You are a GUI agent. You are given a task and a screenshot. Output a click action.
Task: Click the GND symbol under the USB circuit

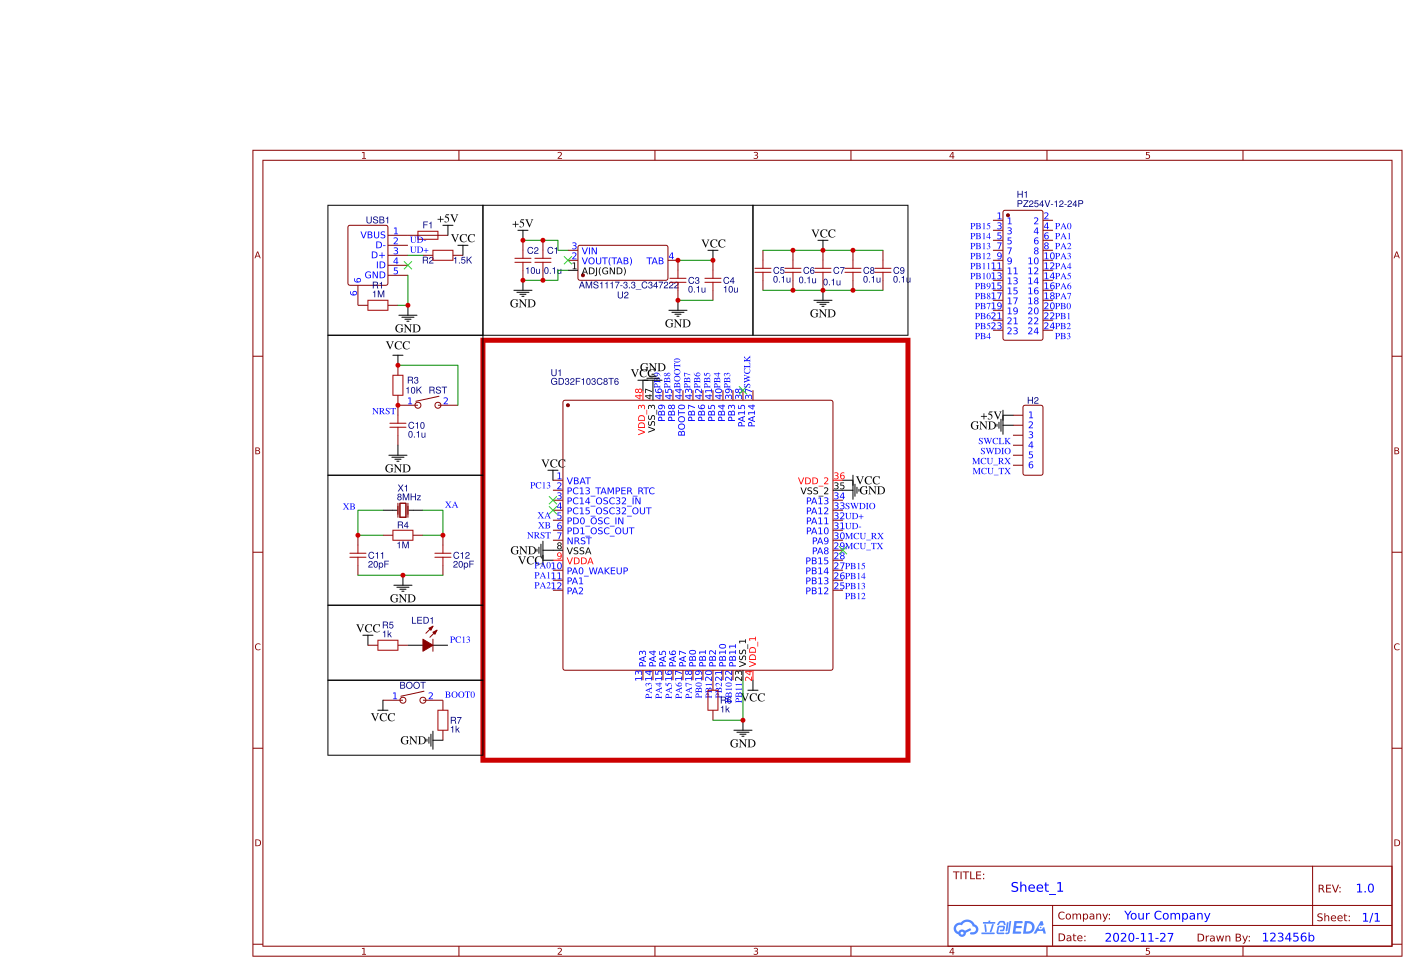click(x=408, y=321)
